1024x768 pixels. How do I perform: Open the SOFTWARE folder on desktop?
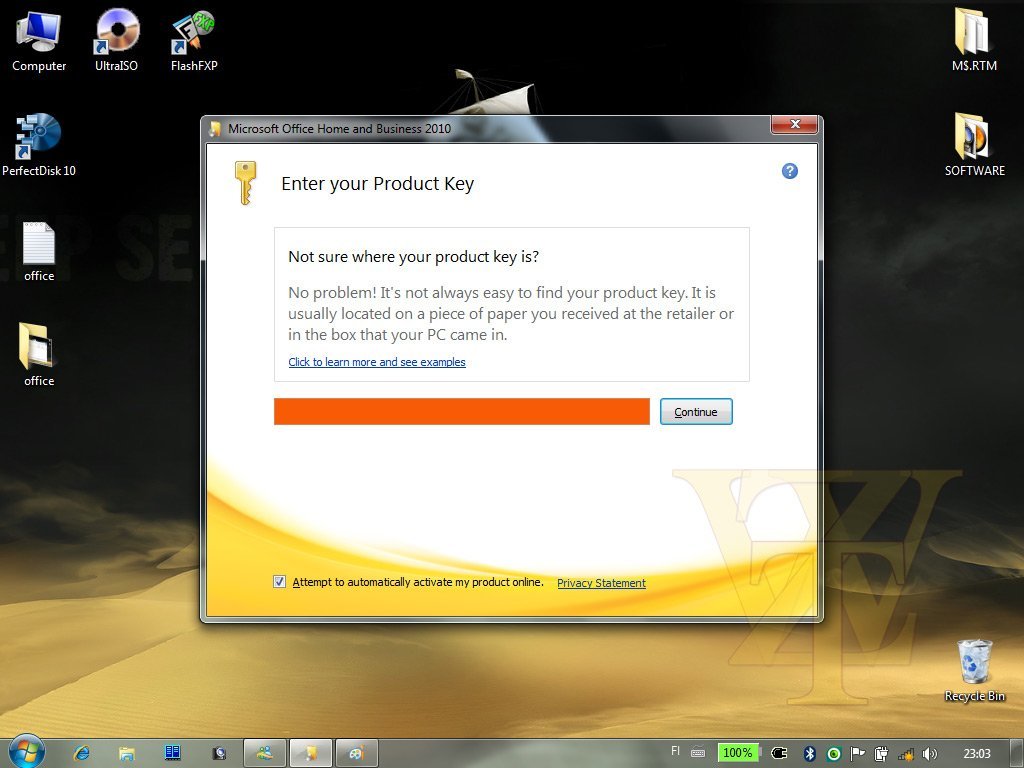point(974,137)
